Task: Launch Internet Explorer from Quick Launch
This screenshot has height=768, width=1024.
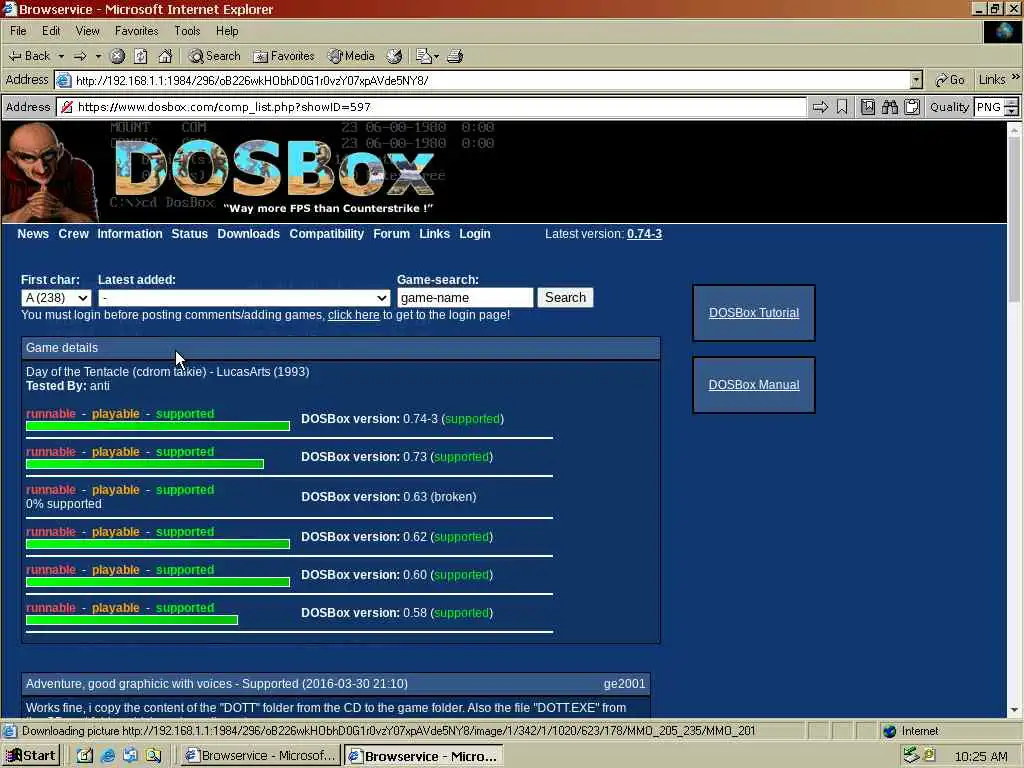Action: click(x=108, y=756)
